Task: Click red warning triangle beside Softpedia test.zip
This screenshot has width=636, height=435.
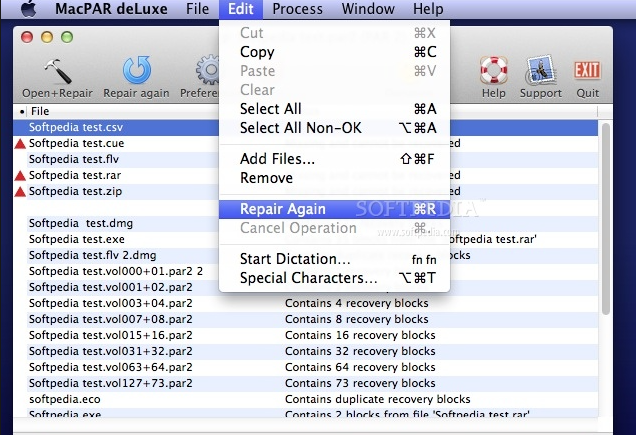Action: [20, 192]
